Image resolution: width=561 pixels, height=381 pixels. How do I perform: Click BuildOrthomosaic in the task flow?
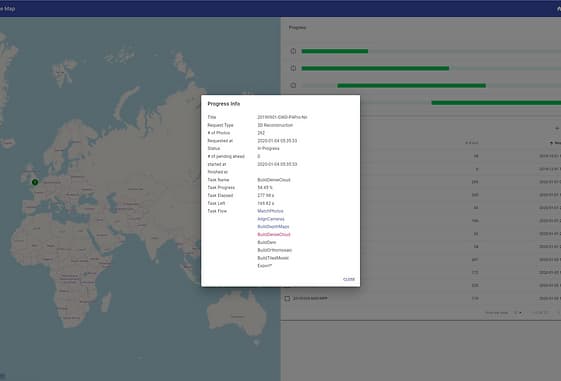click(x=274, y=250)
